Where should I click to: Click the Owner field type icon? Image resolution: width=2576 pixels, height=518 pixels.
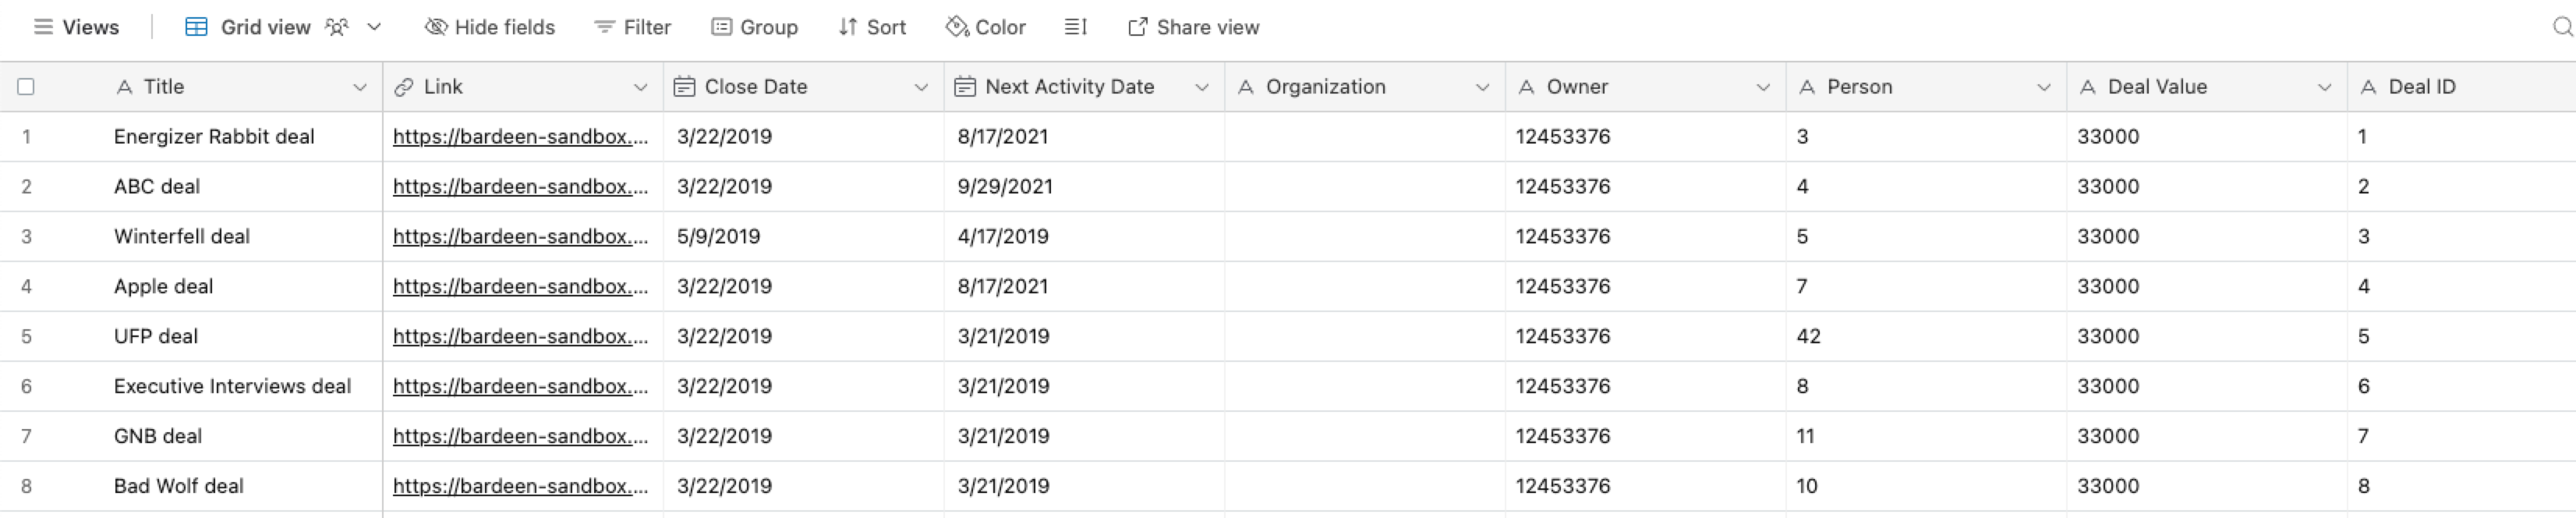[1527, 87]
